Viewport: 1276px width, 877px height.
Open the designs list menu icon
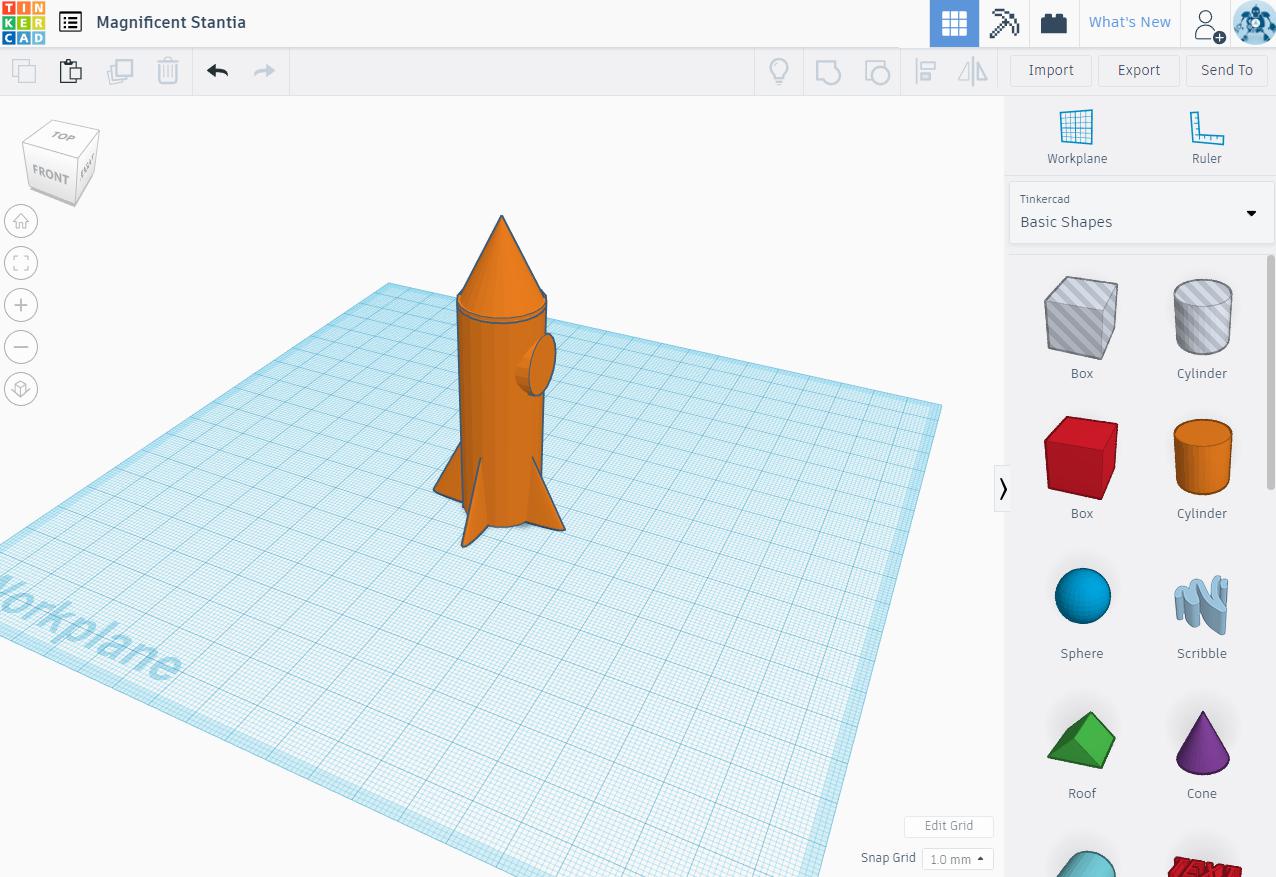point(70,22)
